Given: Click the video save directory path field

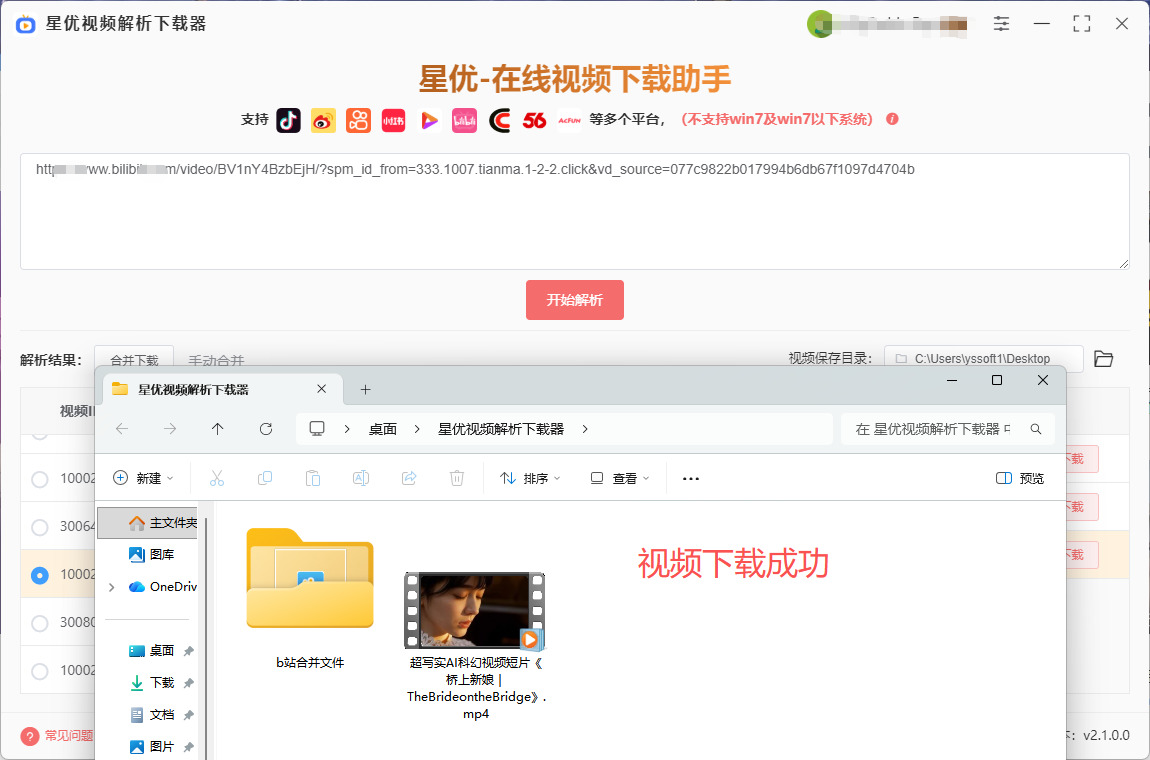Looking at the screenshot, I should pyautogui.click(x=984, y=359).
